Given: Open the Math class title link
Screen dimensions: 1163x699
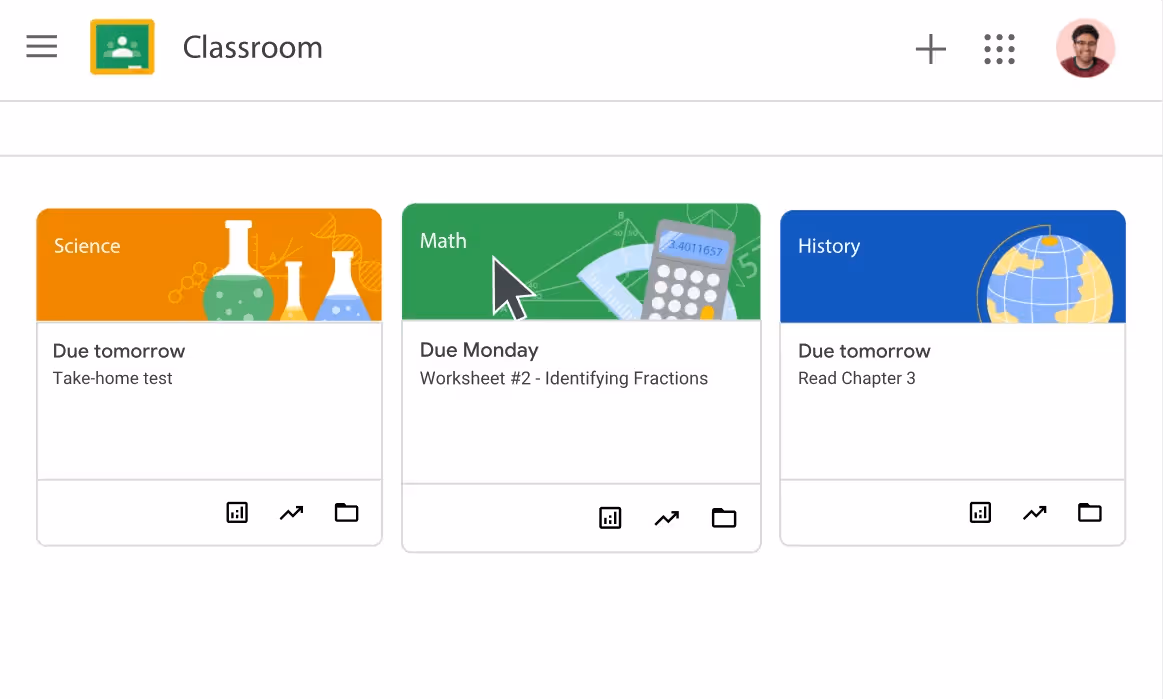Looking at the screenshot, I should [x=443, y=240].
